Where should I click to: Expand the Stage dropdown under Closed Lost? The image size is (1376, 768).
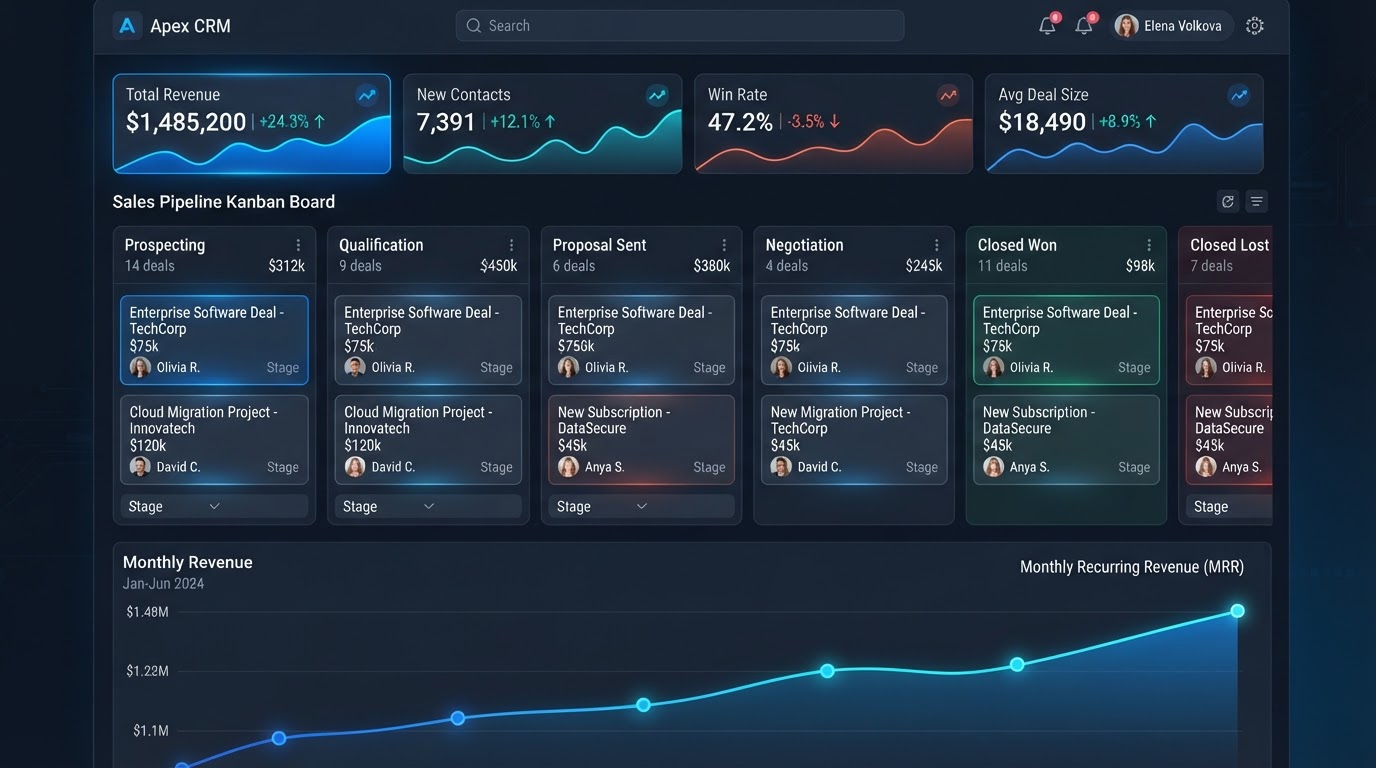[x=1229, y=507]
